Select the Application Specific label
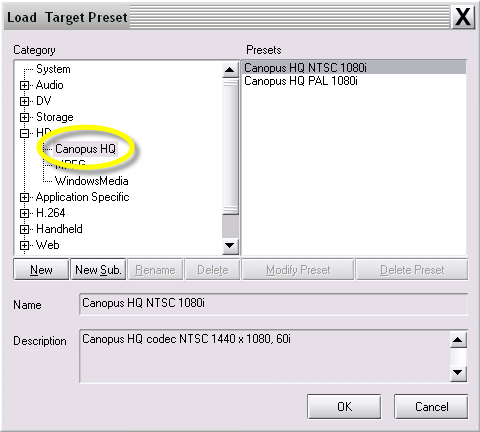Viewport: 480px width, 432px height. (x=82, y=197)
